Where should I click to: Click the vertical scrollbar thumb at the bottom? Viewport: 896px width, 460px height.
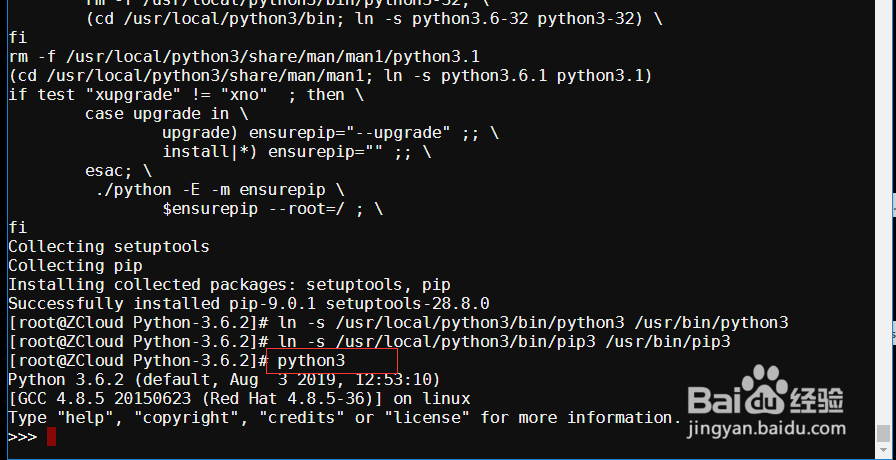tap(882, 434)
